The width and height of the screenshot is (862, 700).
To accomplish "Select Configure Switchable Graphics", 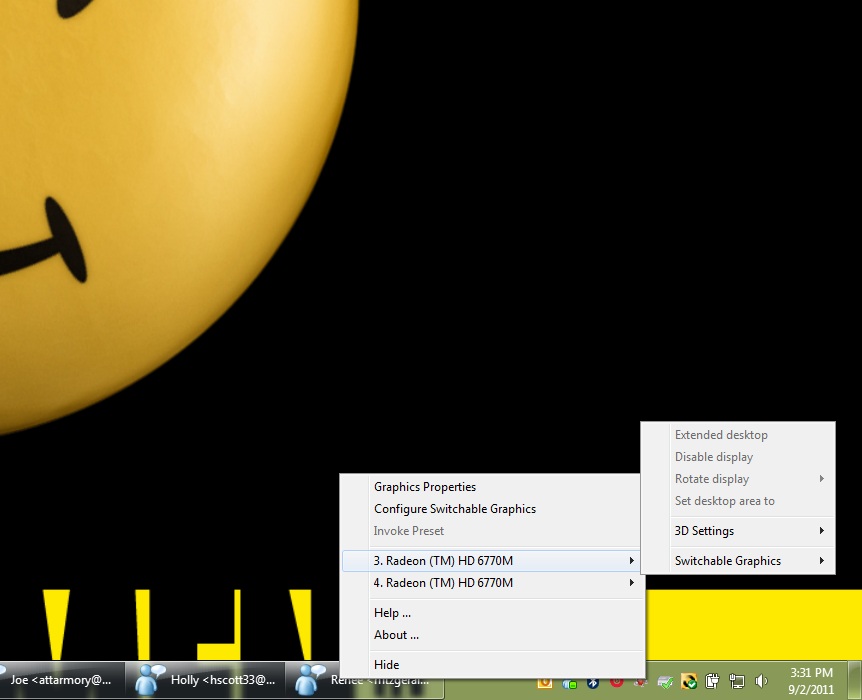I will pos(492,509).
